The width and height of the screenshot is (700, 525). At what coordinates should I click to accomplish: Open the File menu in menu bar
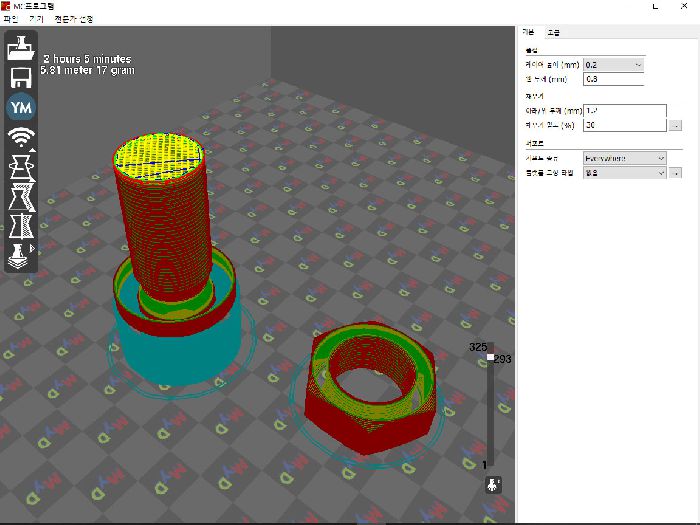point(11,19)
